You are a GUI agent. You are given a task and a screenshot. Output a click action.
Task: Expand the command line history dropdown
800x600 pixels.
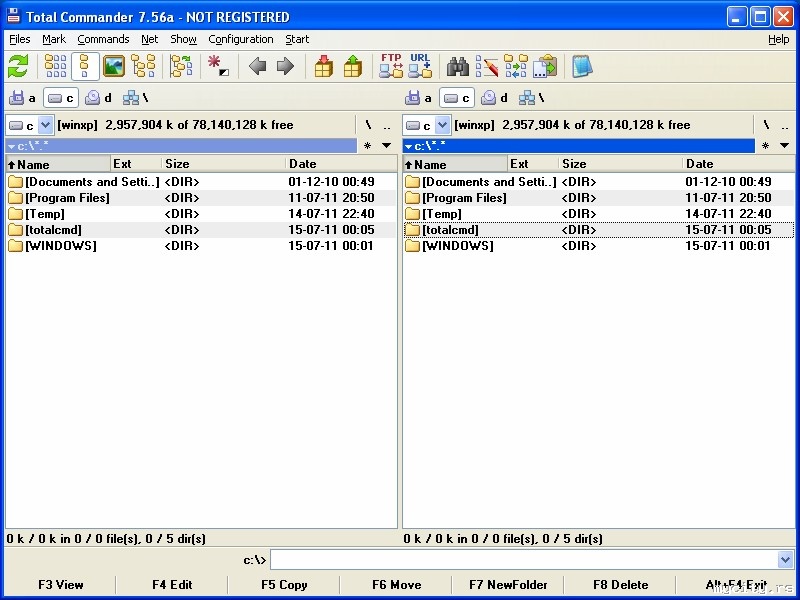pos(785,560)
